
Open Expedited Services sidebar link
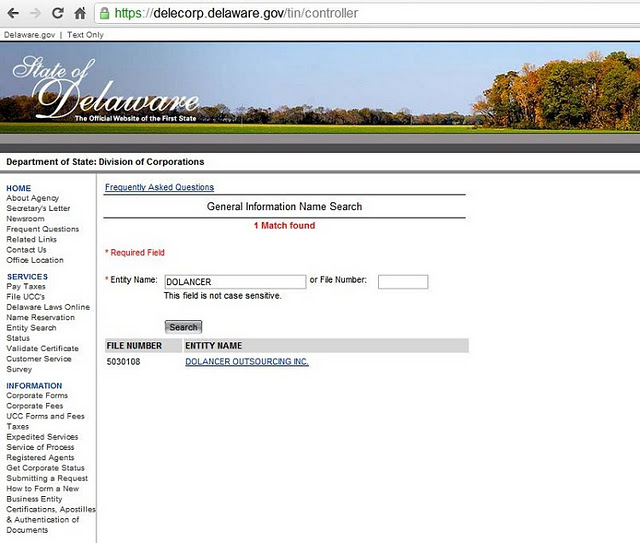(42, 437)
